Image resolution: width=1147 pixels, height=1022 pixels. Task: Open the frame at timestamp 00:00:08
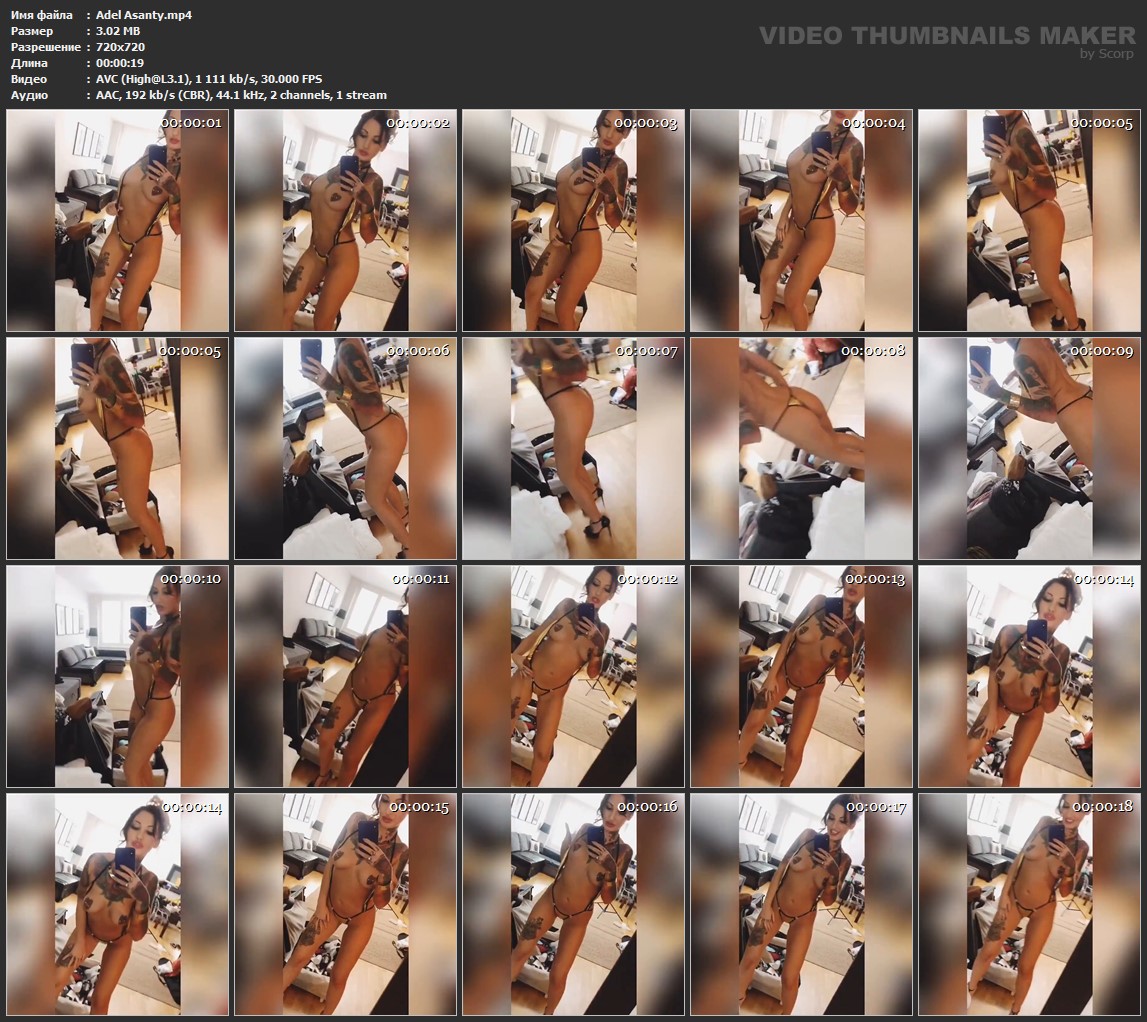tap(802, 448)
